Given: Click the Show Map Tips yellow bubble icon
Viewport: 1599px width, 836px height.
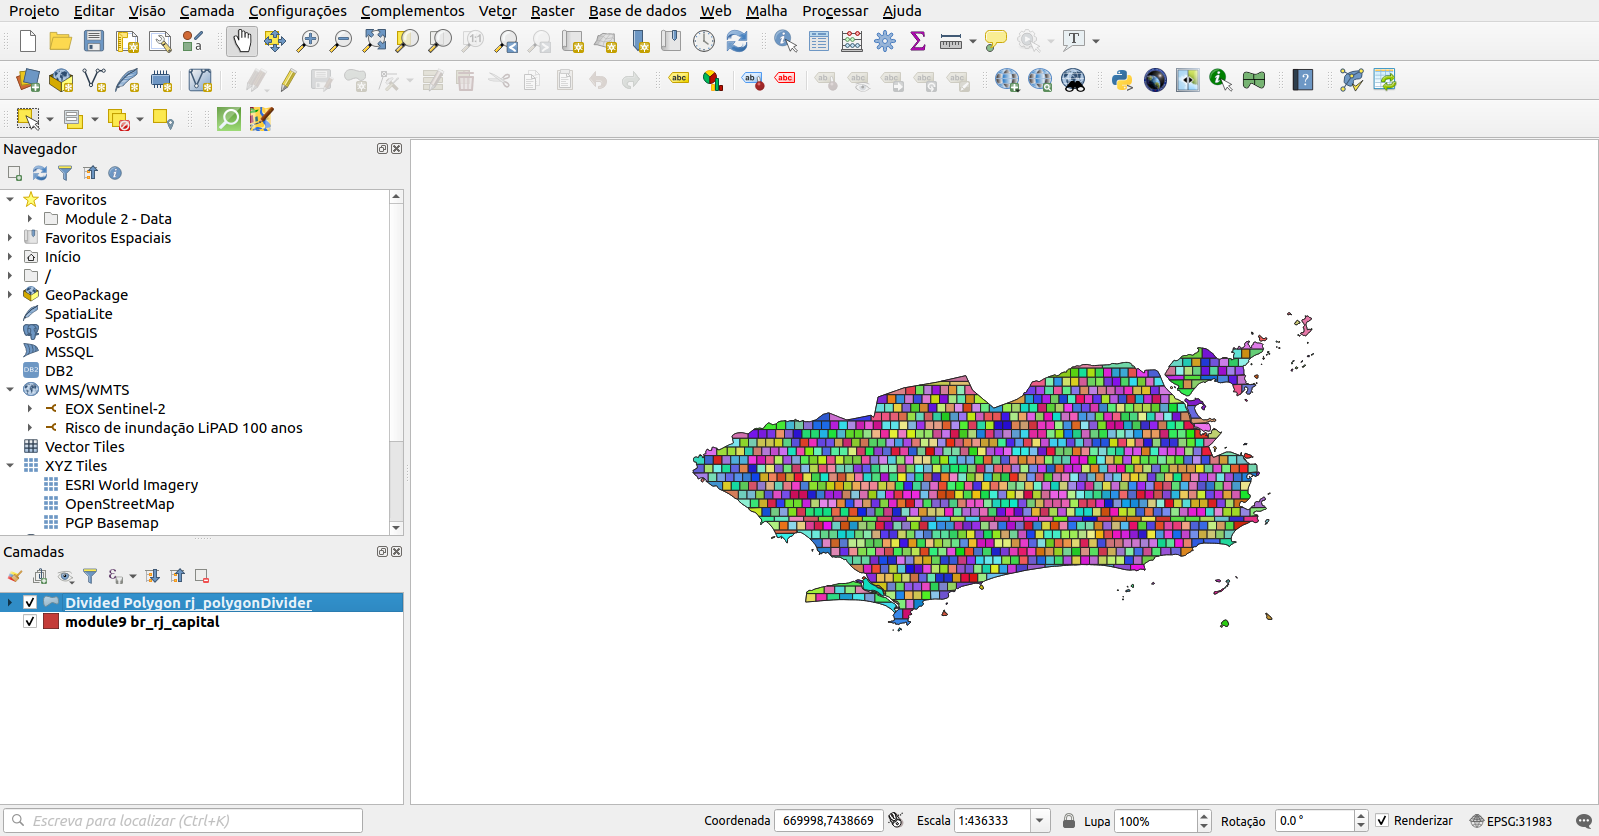Looking at the screenshot, I should click(995, 41).
